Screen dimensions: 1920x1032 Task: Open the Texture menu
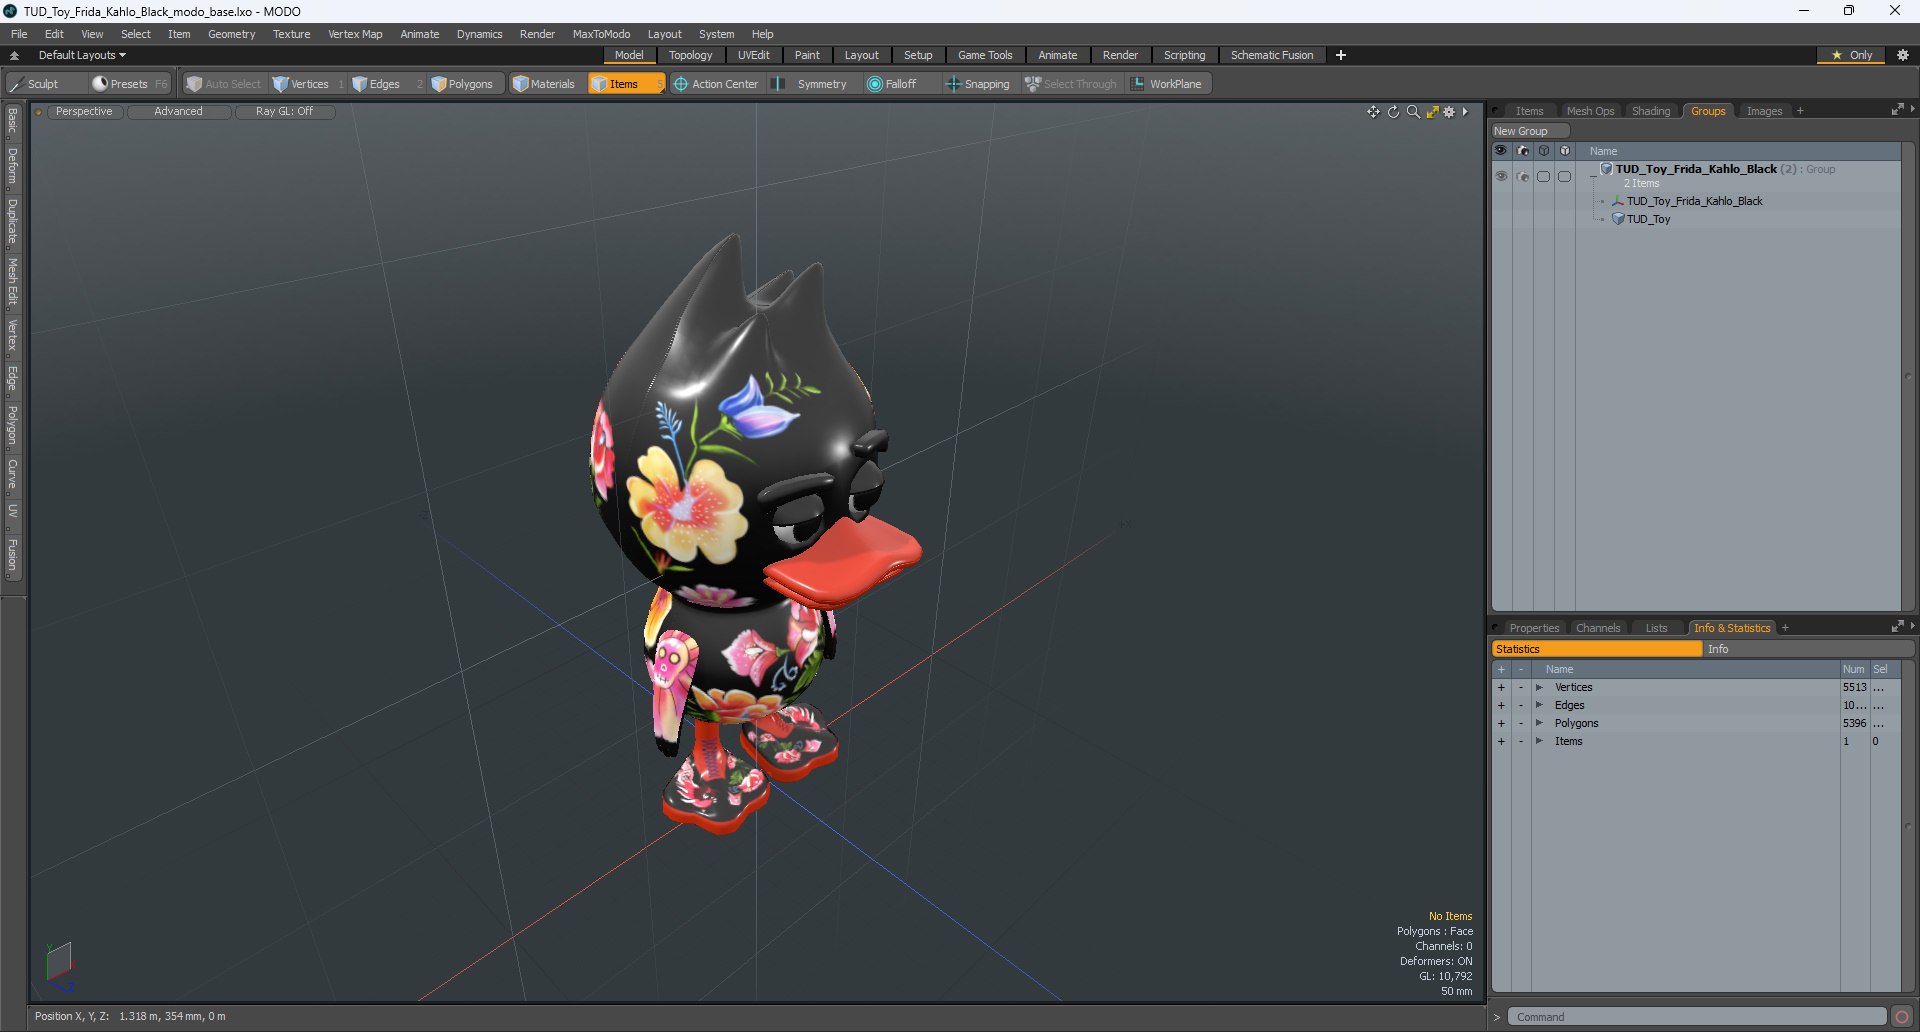point(291,34)
